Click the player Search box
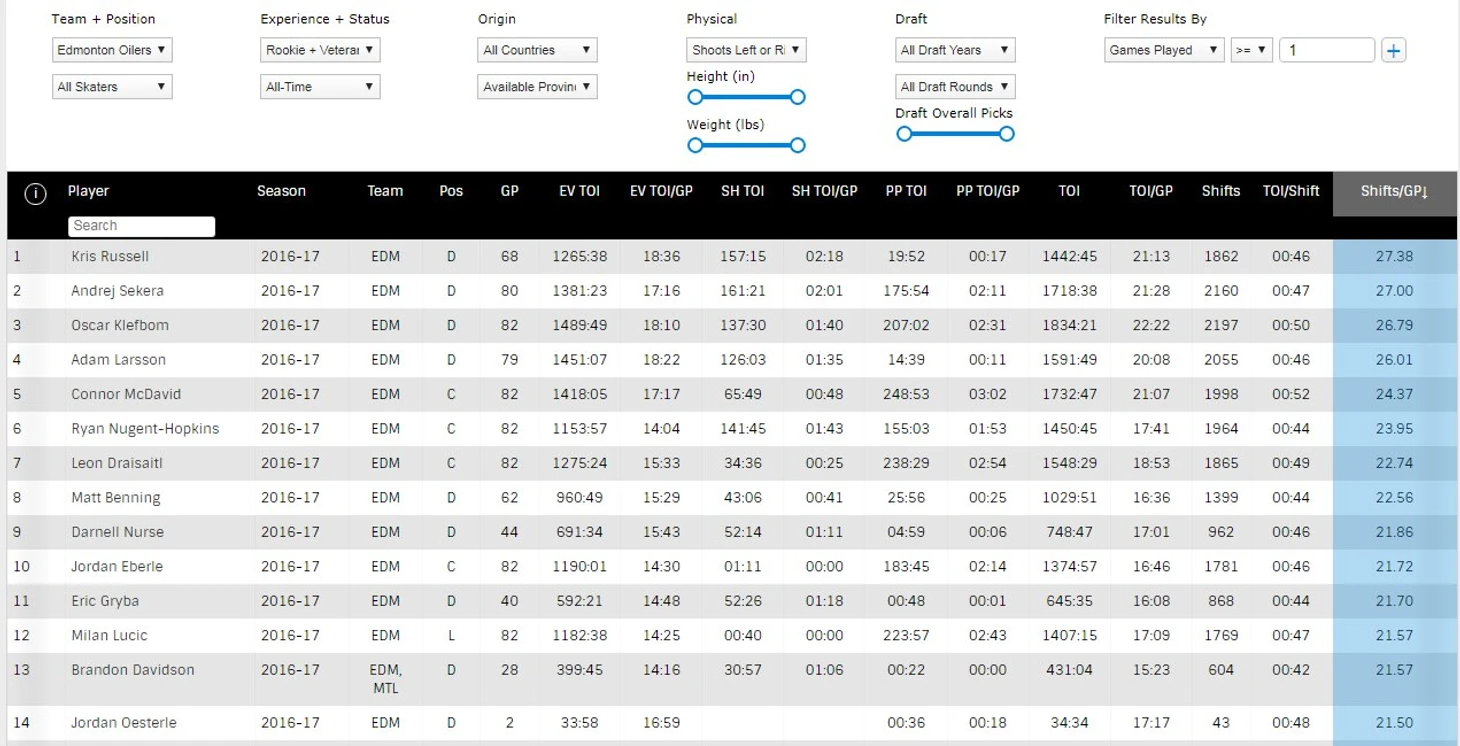This screenshot has width=1460, height=746. click(141, 226)
